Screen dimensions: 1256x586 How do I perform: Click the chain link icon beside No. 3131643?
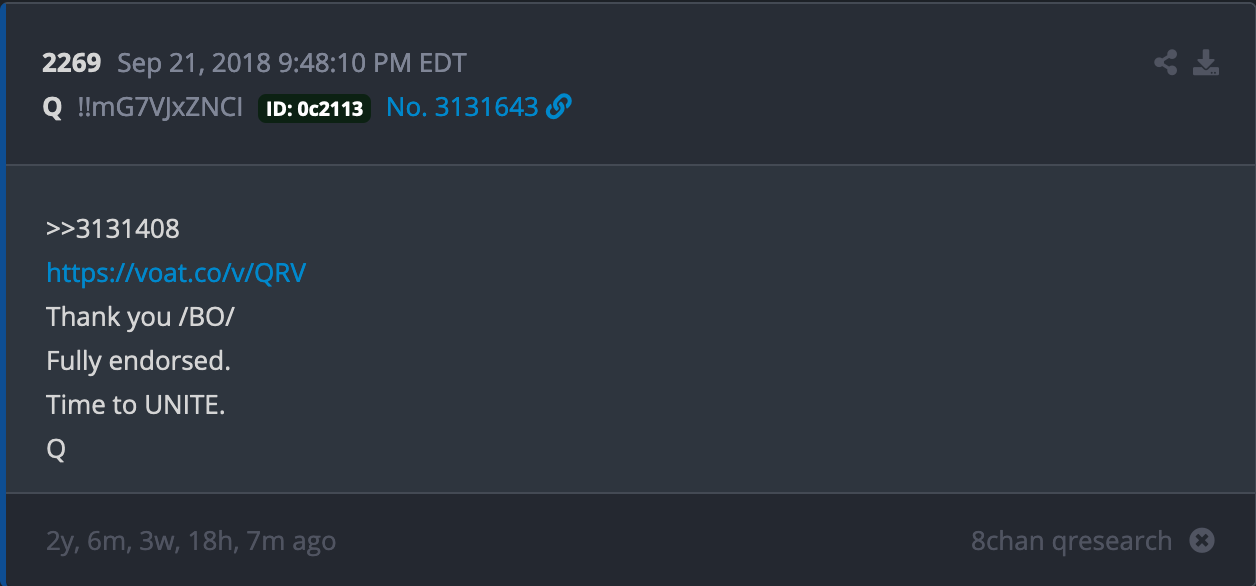coord(560,107)
